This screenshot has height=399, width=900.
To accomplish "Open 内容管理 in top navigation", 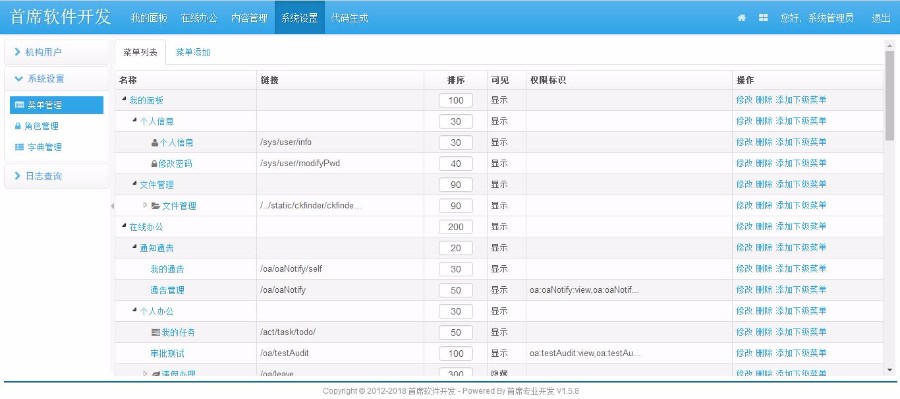I will (x=249, y=18).
